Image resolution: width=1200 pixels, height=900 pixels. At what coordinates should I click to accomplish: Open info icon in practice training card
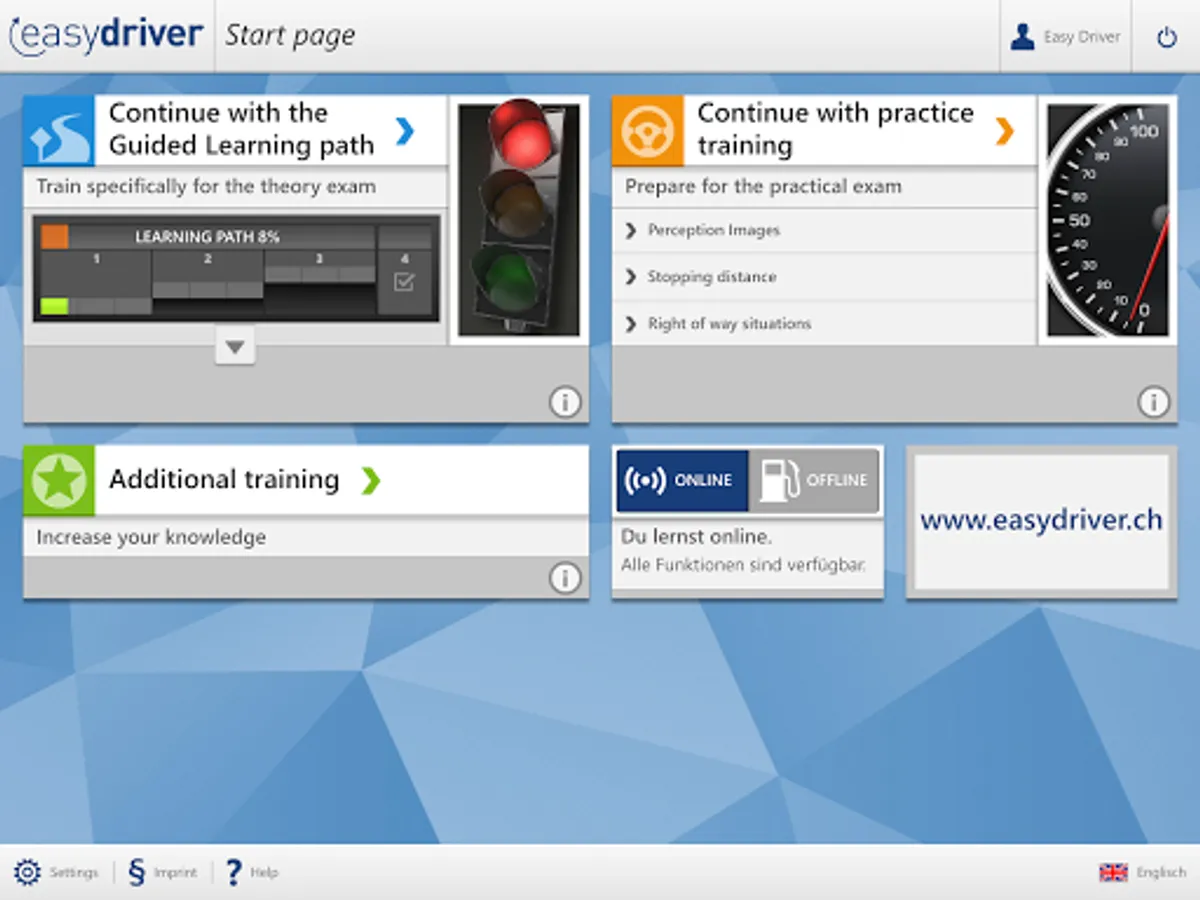[1153, 402]
